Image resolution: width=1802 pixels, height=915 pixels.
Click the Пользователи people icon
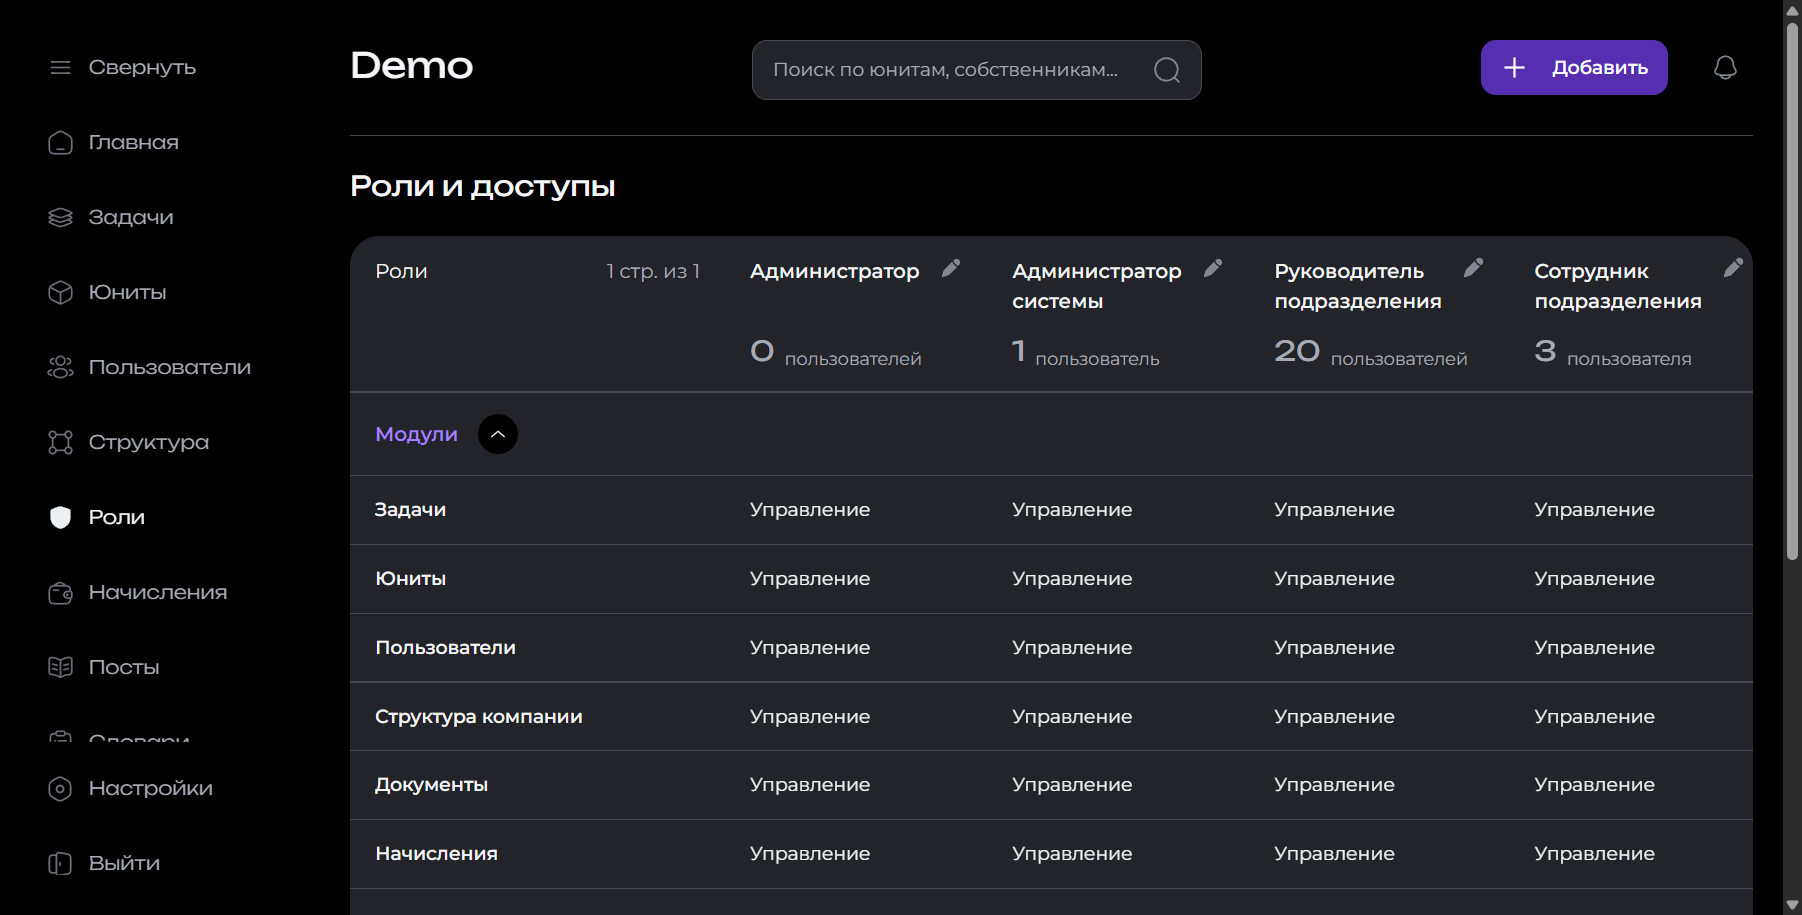click(60, 367)
